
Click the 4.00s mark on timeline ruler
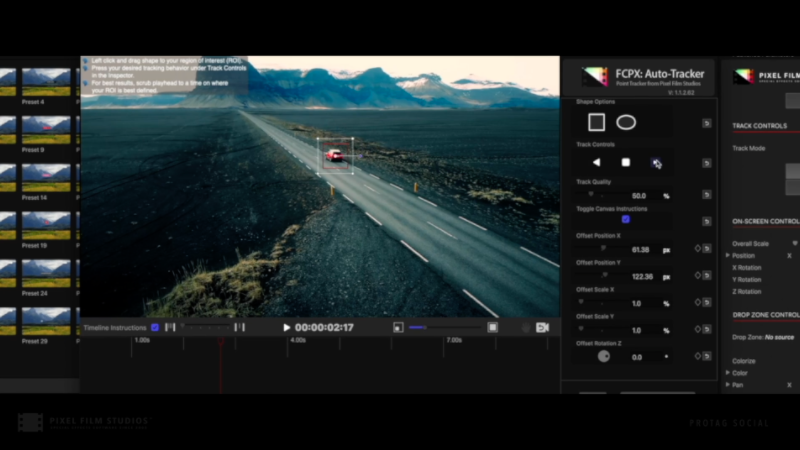298,340
